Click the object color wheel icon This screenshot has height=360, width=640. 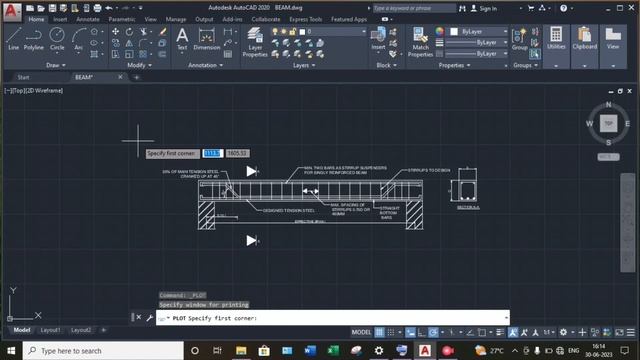click(x=439, y=31)
